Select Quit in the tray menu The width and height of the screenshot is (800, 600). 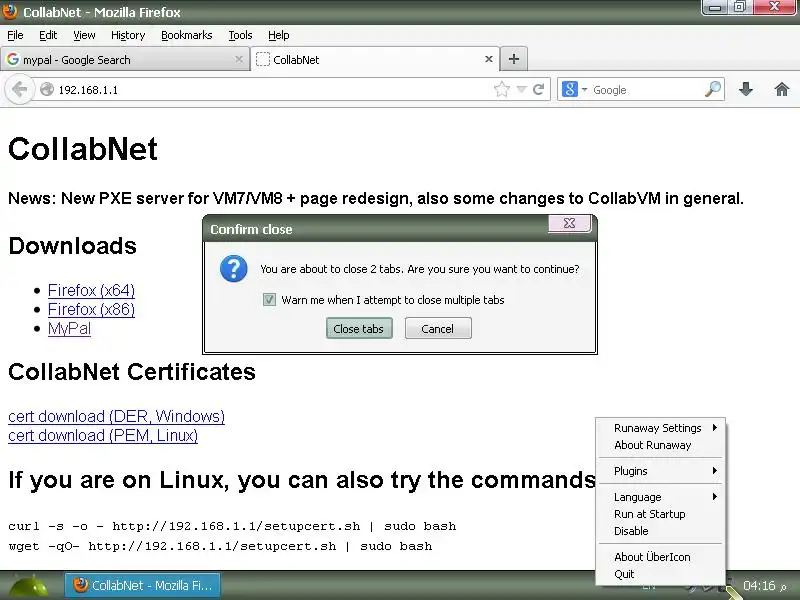coord(660,574)
